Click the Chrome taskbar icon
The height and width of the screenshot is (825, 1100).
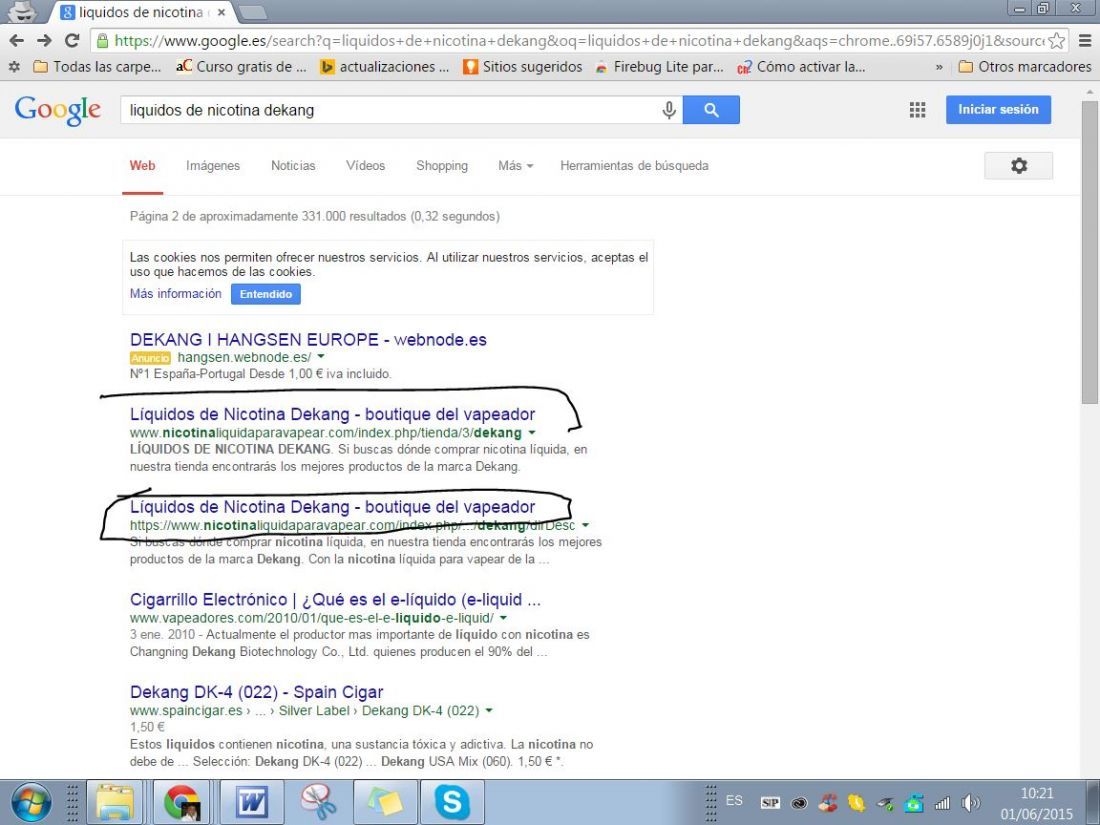(x=182, y=802)
